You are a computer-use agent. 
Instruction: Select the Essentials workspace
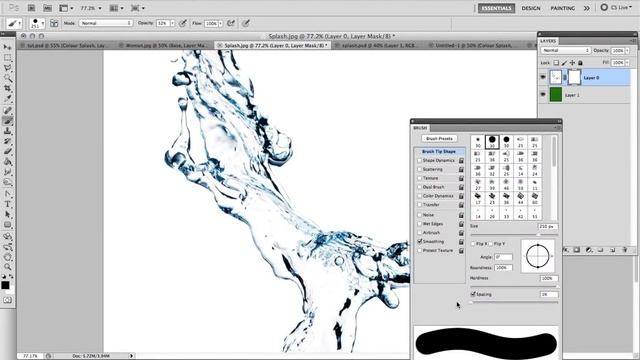point(496,8)
